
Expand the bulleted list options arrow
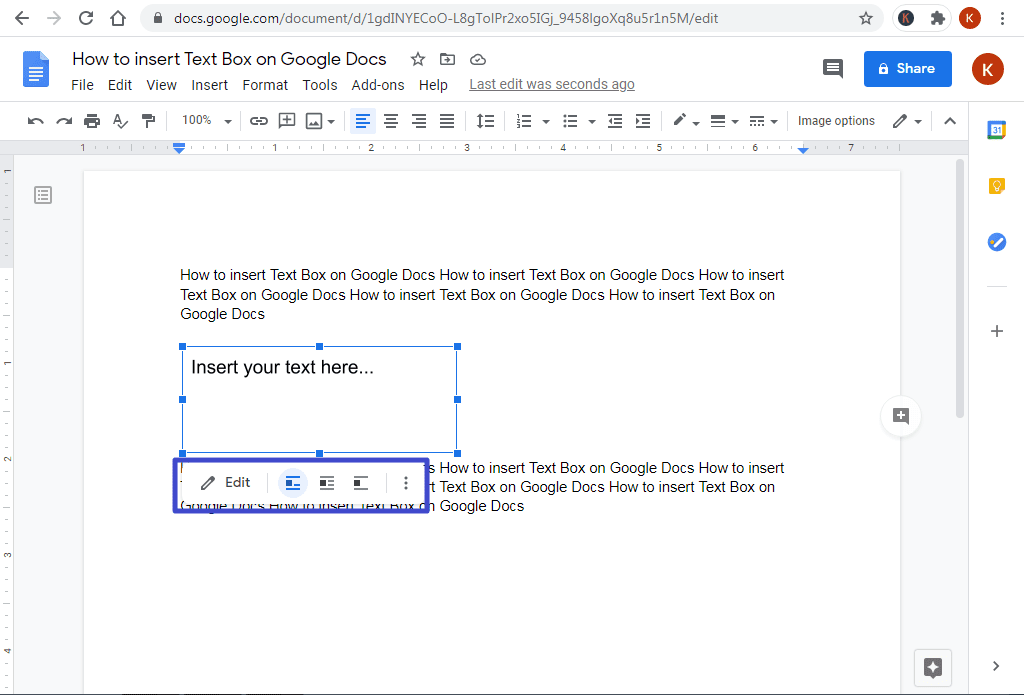tap(590, 120)
